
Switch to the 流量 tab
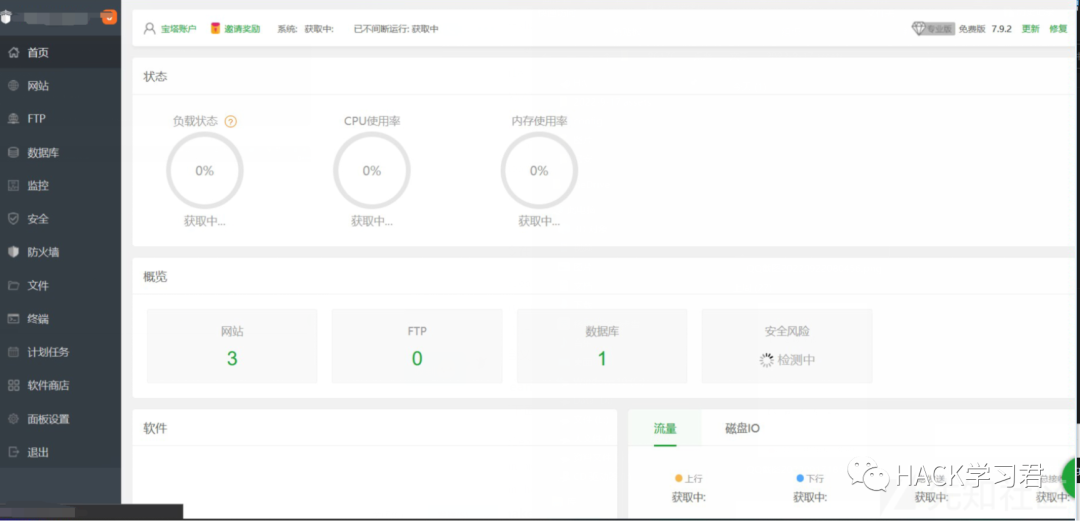coord(665,429)
